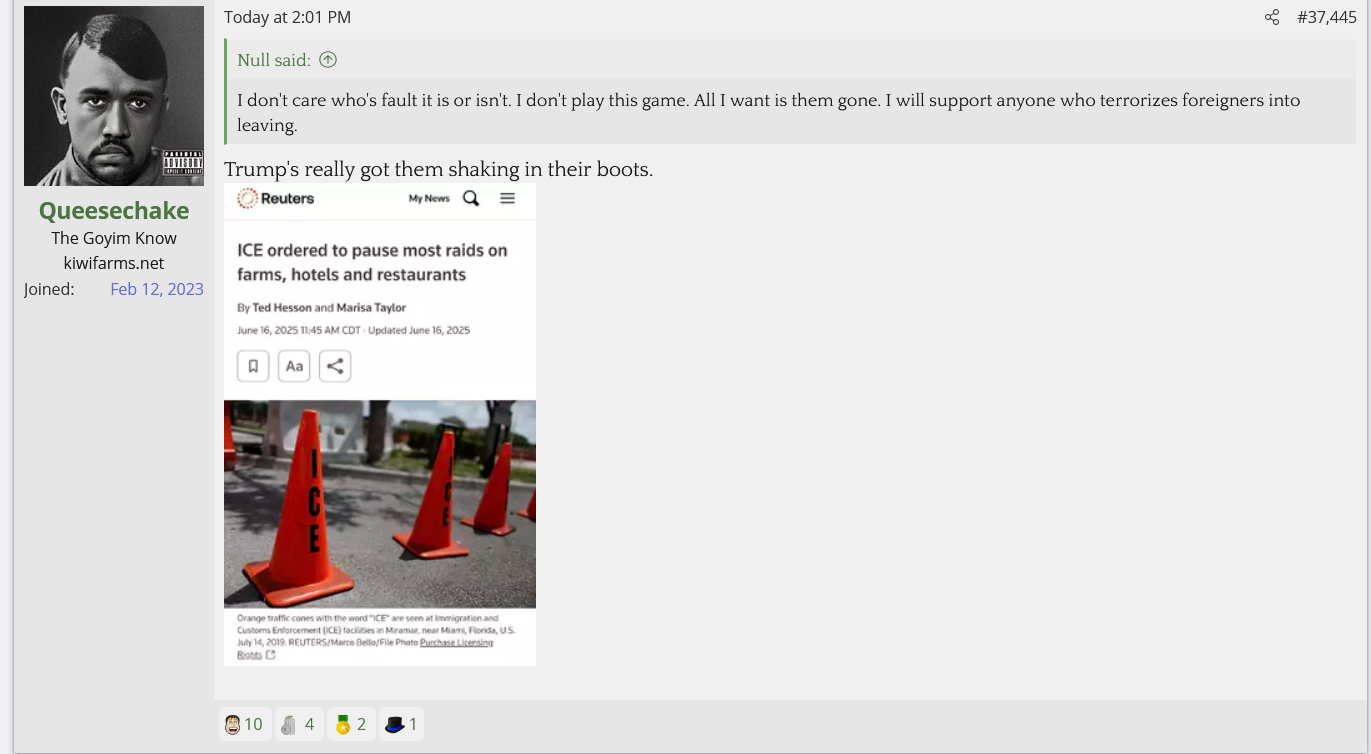Screen dimensions: 1371x754
Task: Click the 'Today at 2:01 PM' timestamp
Action: [287, 17]
